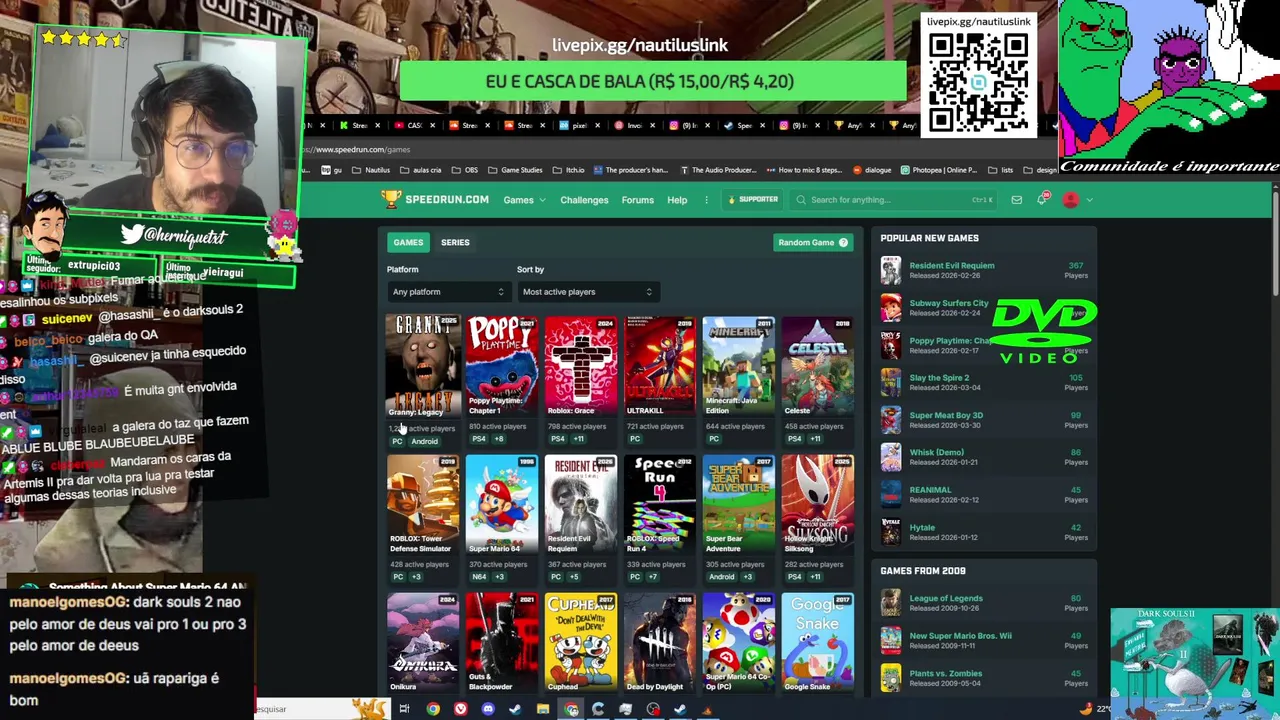The width and height of the screenshot is (1280, 720).
Task: Open Forums in the navigation bar
Action: pyautogui.click(x=637, y=200)
